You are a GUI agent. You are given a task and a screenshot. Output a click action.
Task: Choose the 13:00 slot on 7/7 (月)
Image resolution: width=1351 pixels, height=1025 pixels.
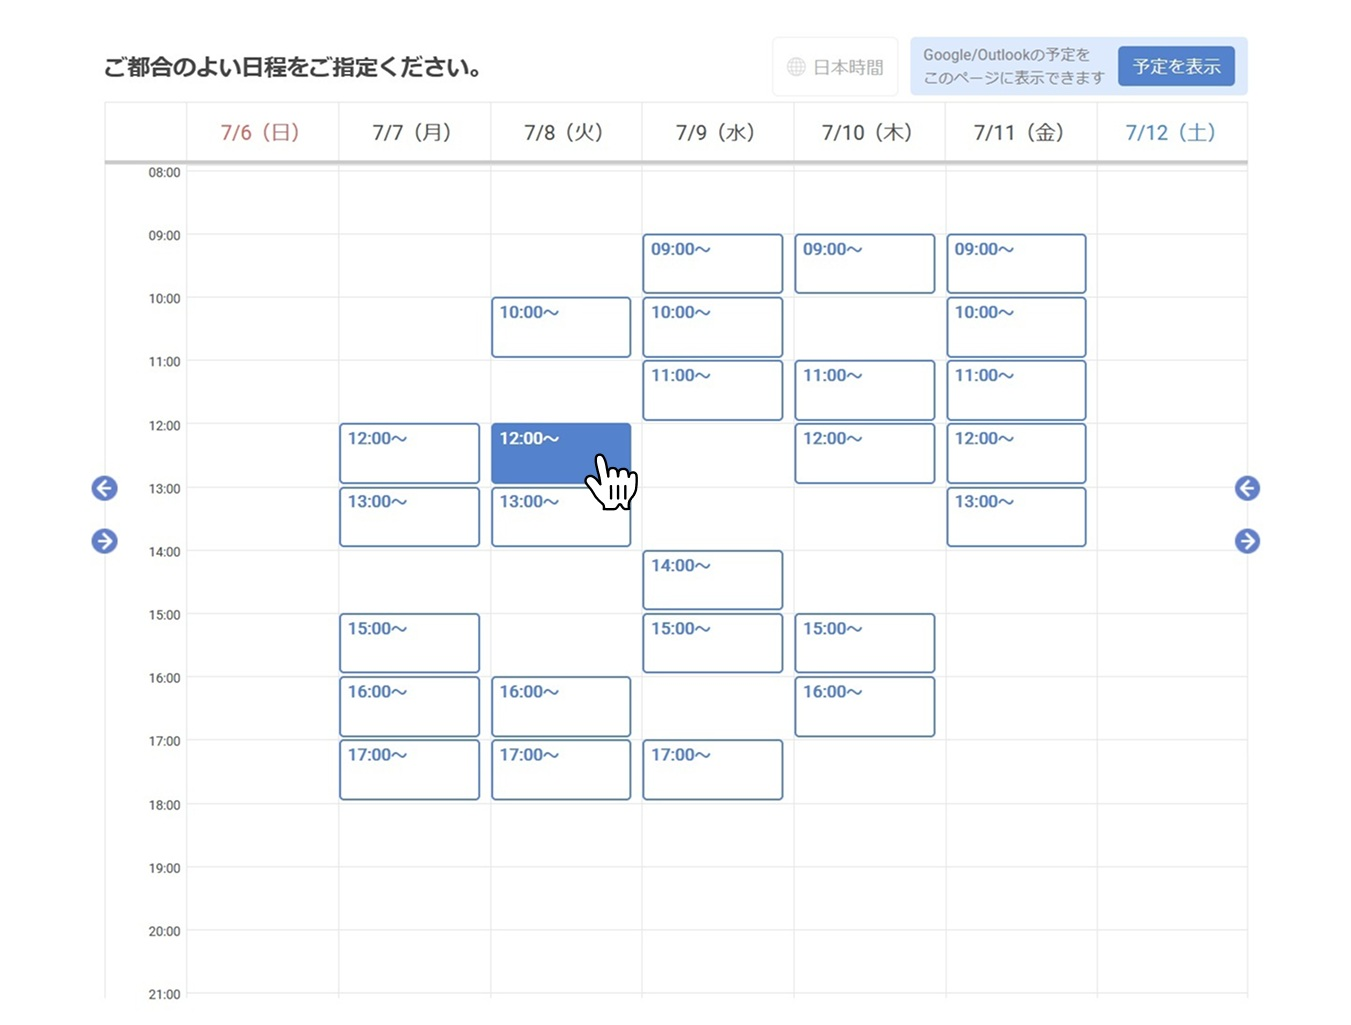click(409, 516)
